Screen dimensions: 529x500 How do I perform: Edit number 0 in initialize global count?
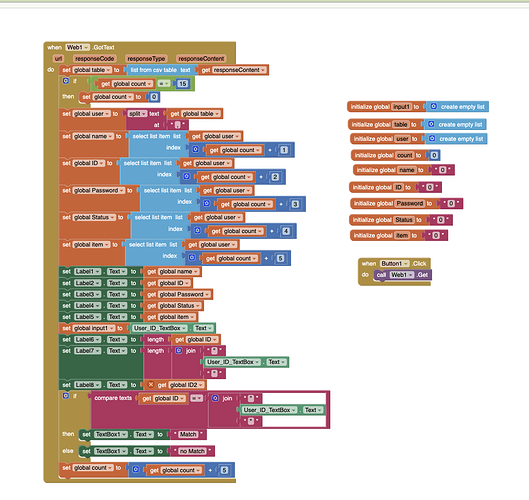(434, 155)
